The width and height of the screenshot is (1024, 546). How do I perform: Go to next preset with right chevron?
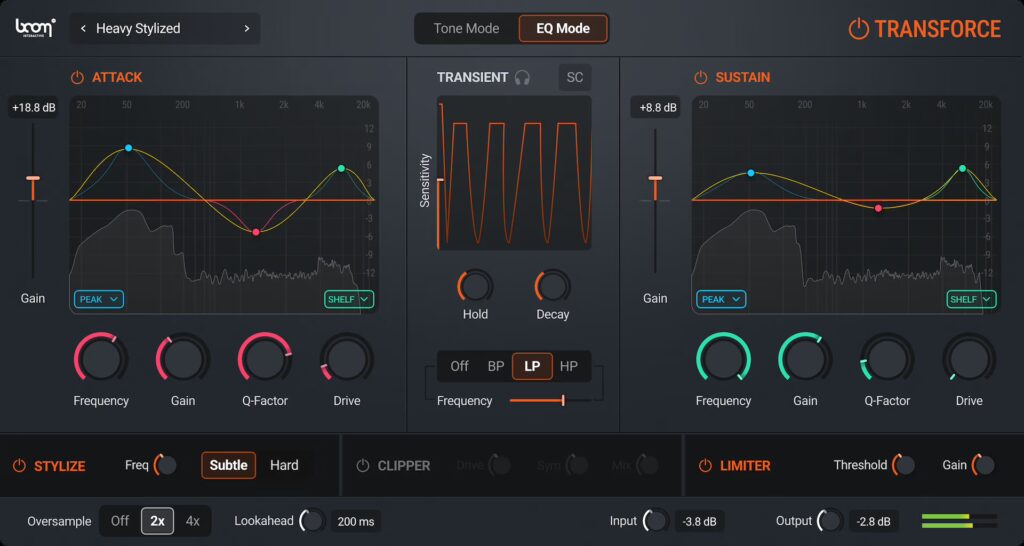tap(247, 29)
